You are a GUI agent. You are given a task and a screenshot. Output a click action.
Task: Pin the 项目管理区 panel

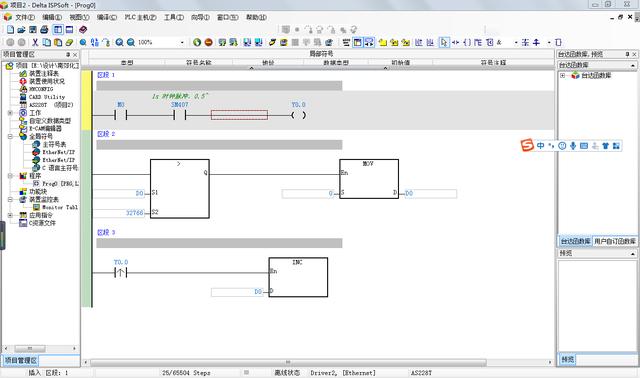tap(68, 54)
